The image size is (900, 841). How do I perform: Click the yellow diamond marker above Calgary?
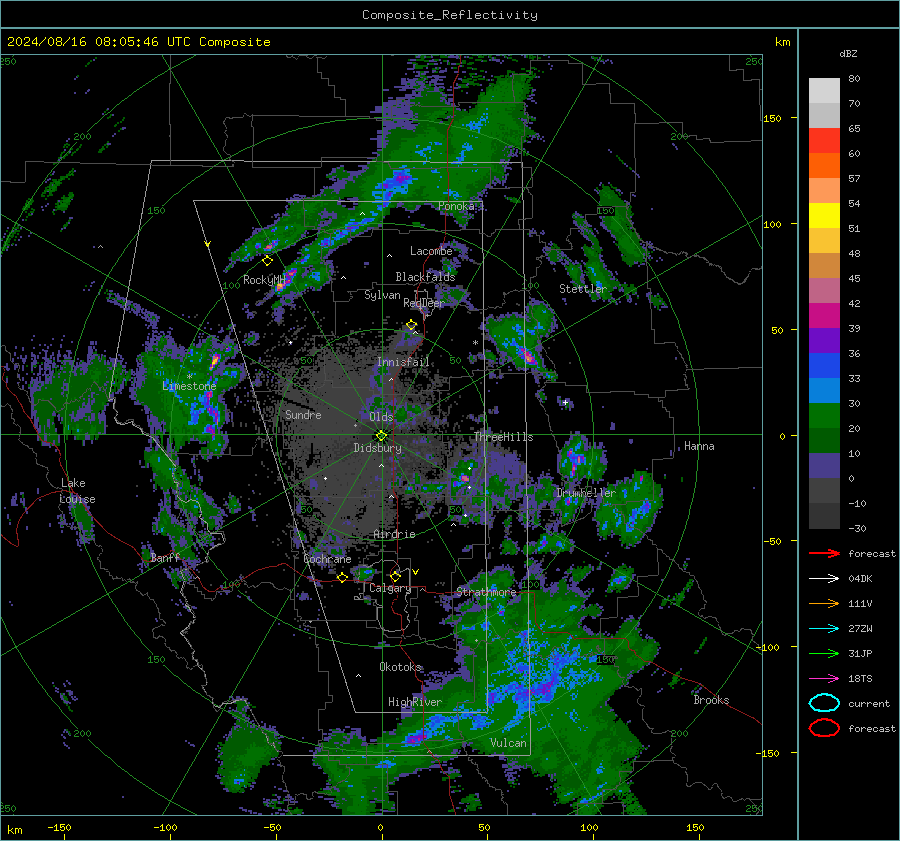pos(395,576)
